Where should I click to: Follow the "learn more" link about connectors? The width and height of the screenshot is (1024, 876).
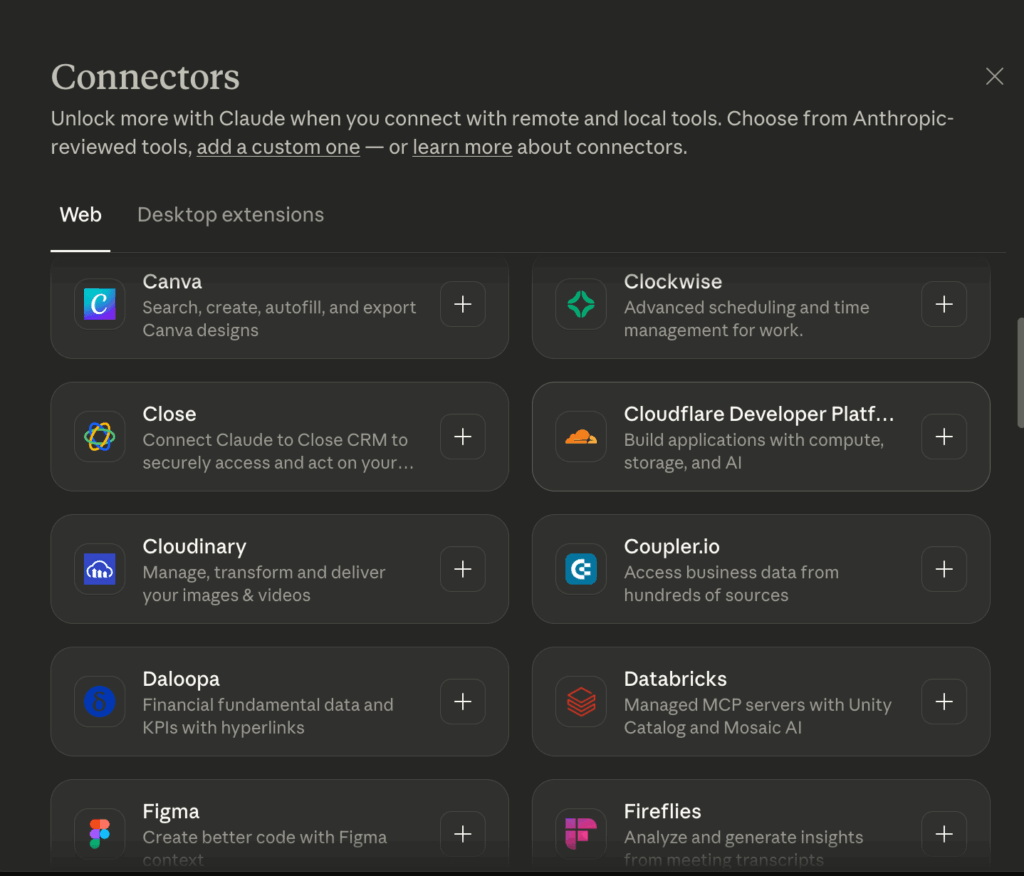[462, 148]
